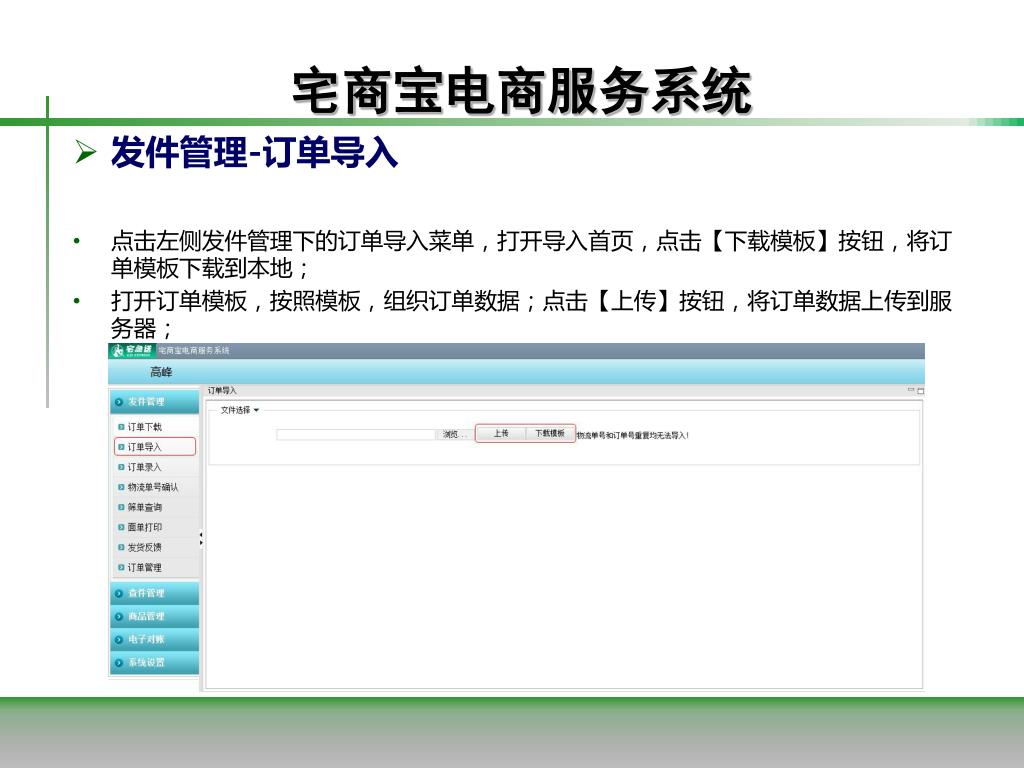Click the 上传 upload button
The image size is (1024, 768).
click(x=501, y=434)
